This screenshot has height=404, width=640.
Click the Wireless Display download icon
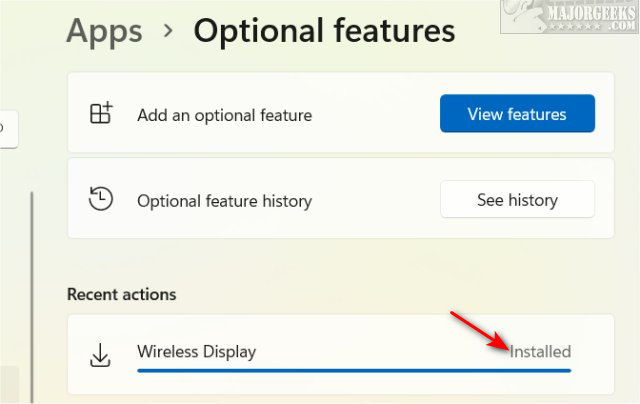(x=101, y=353)
